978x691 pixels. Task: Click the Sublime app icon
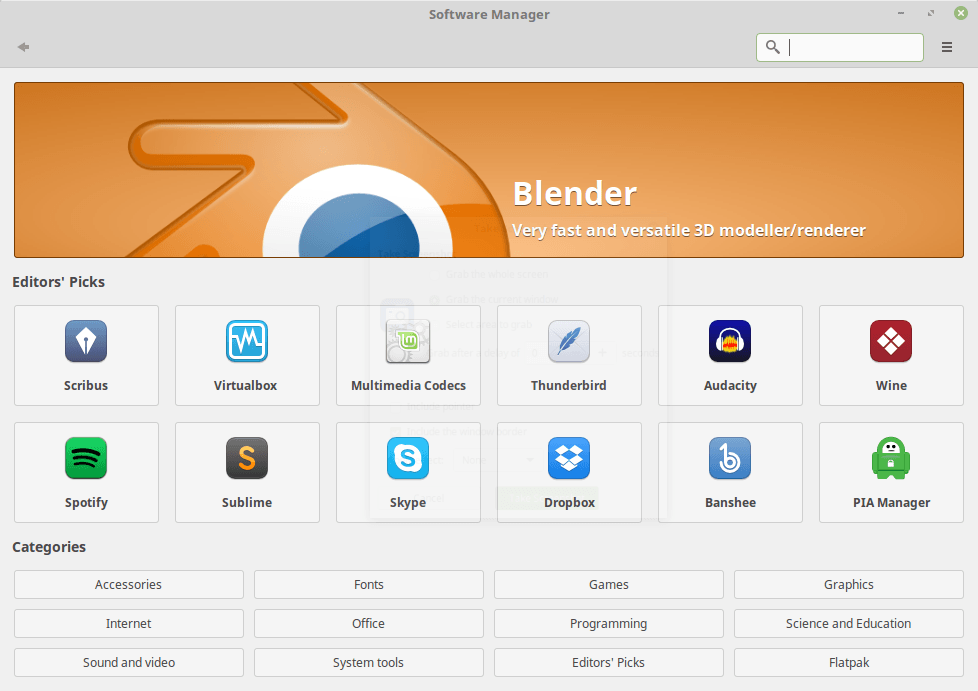point(247,458)
